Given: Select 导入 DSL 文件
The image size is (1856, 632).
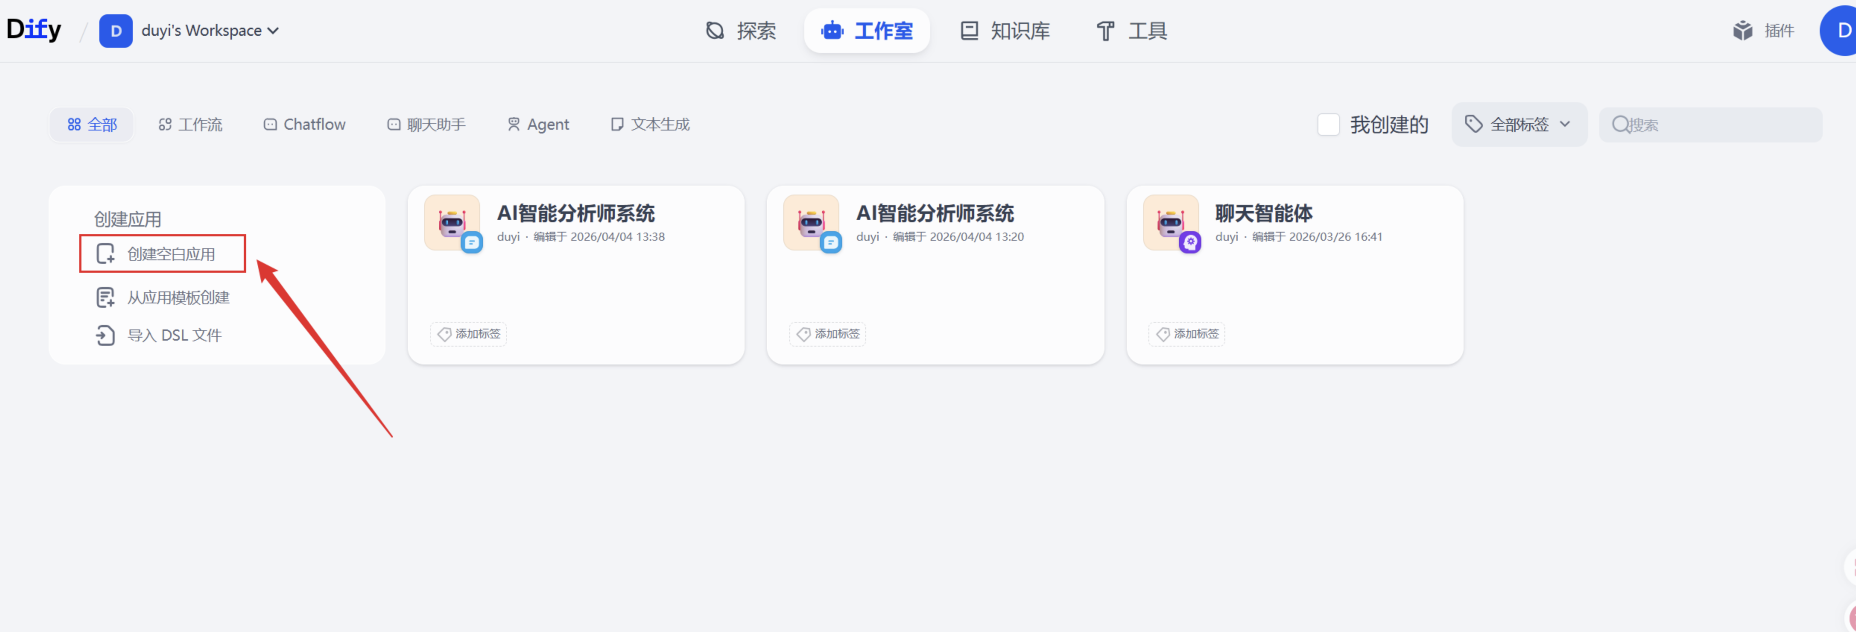Looking at the screenshot, I should 159,336.
